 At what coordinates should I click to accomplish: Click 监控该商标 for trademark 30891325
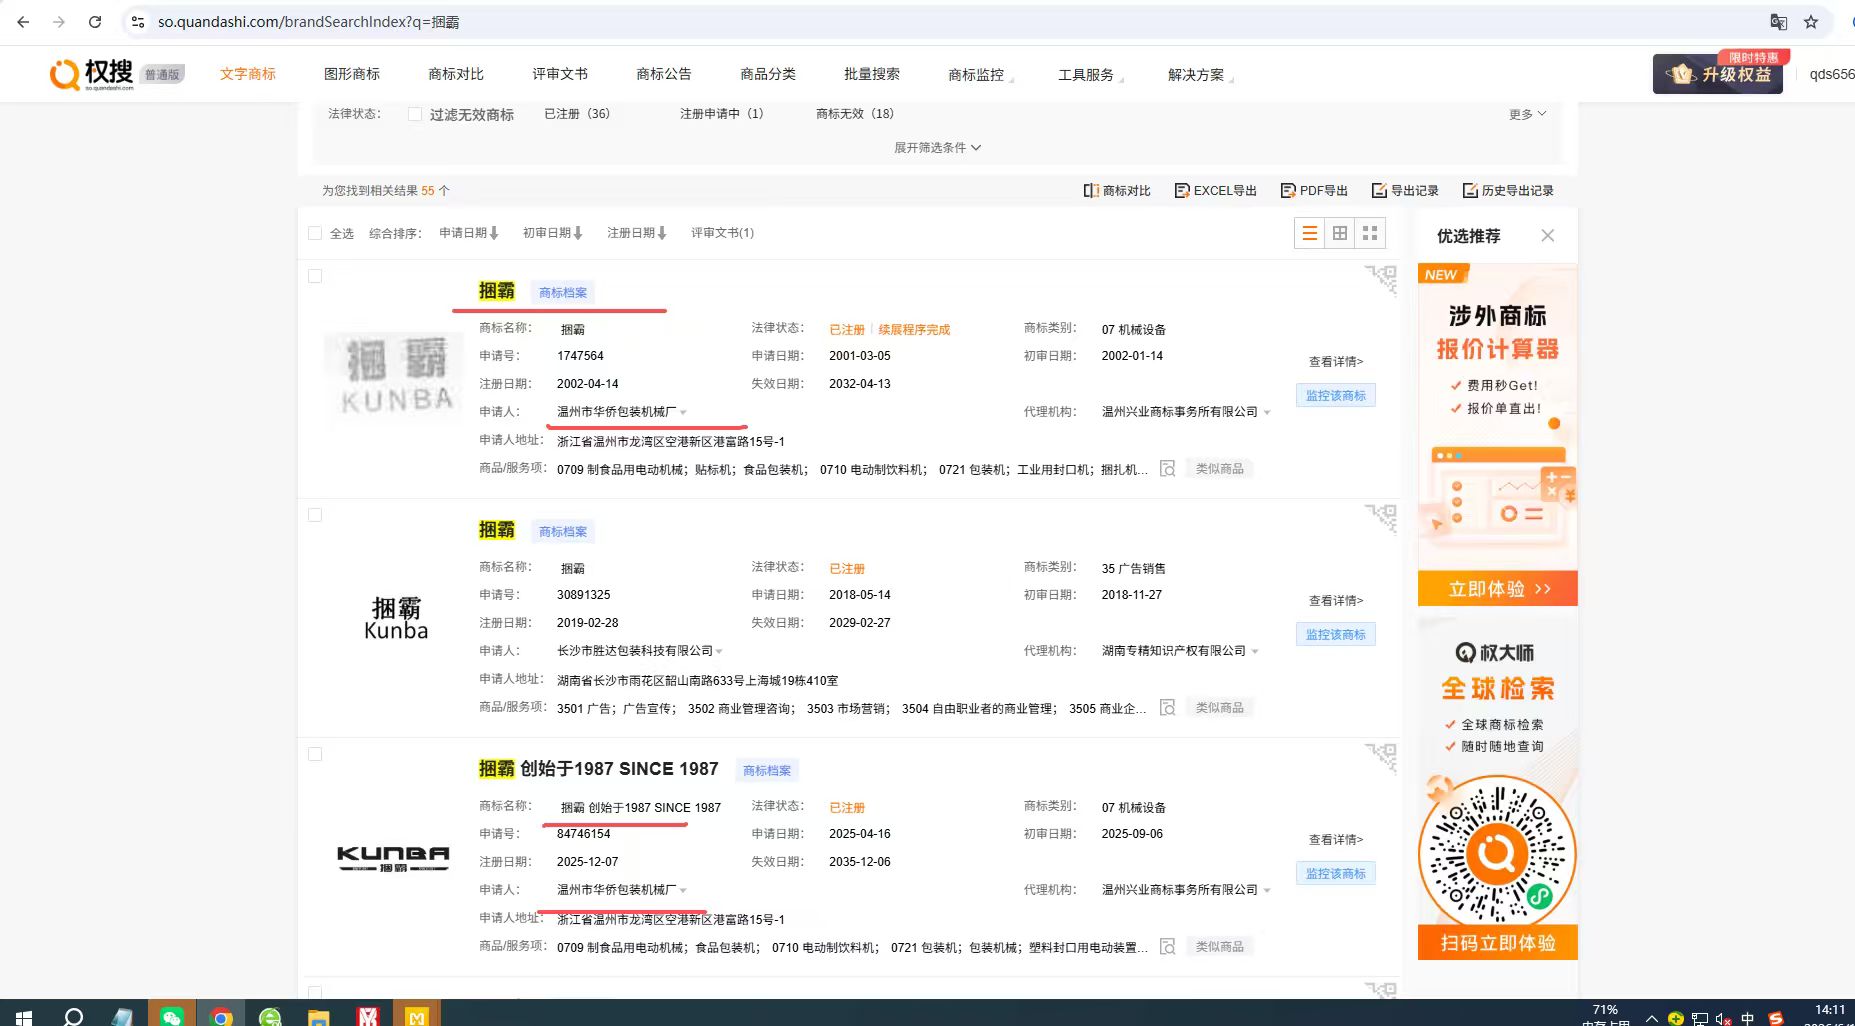(1336, 635)
